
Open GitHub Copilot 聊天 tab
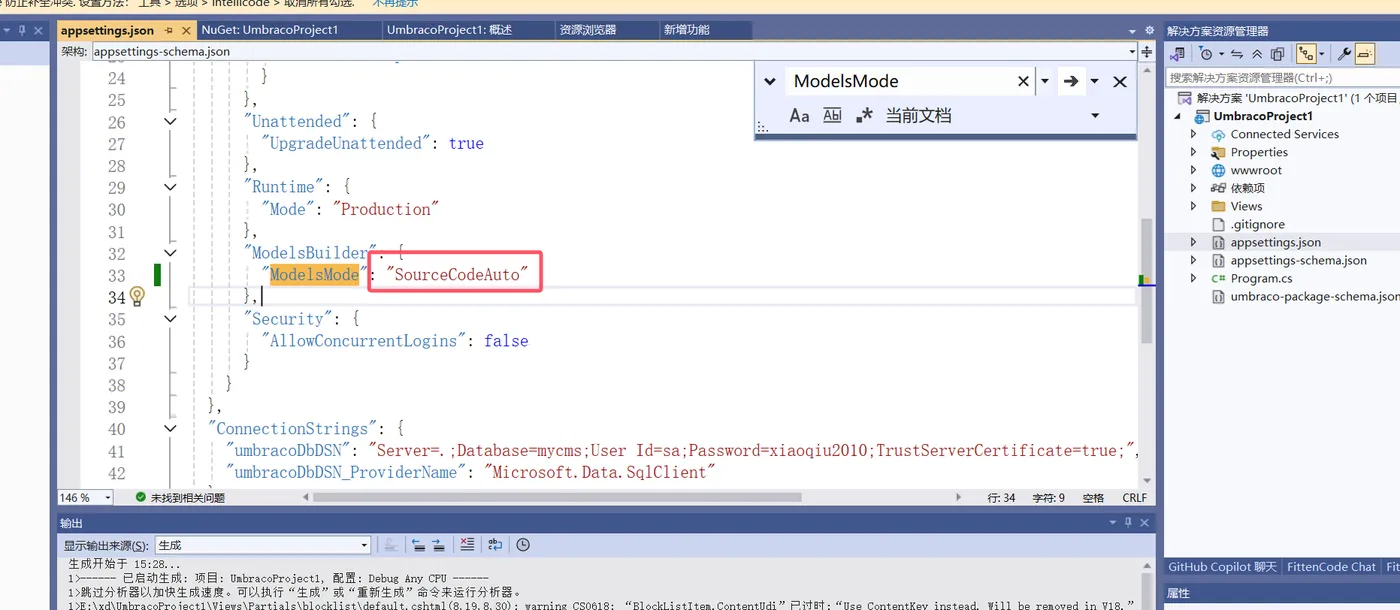point(1222,567)
